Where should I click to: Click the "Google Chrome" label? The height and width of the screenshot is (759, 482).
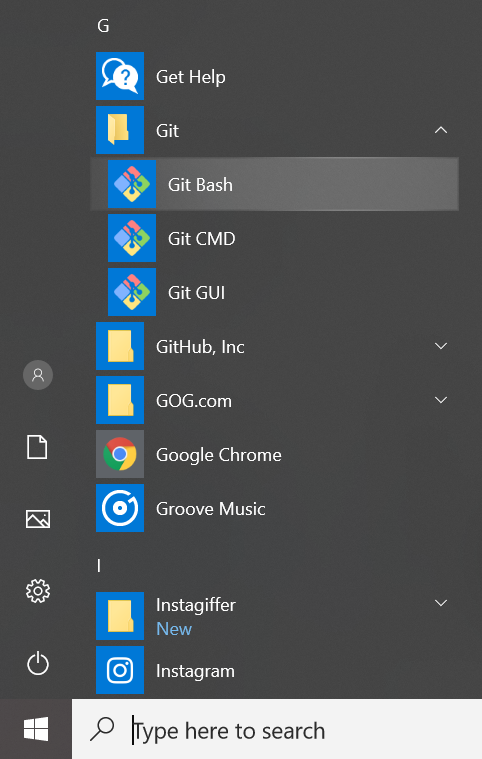click(219, 455)
